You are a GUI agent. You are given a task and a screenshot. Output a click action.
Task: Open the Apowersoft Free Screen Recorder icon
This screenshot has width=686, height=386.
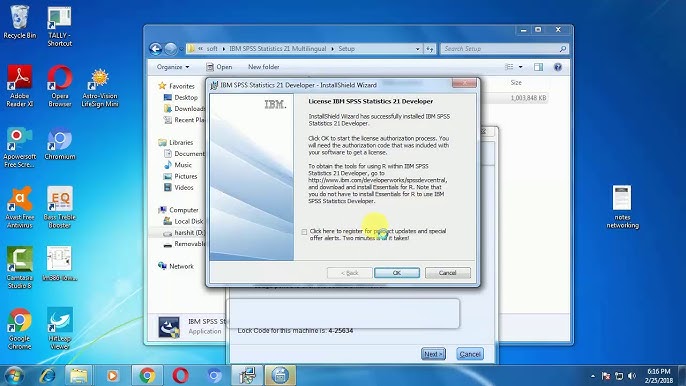tap(20, 147)
